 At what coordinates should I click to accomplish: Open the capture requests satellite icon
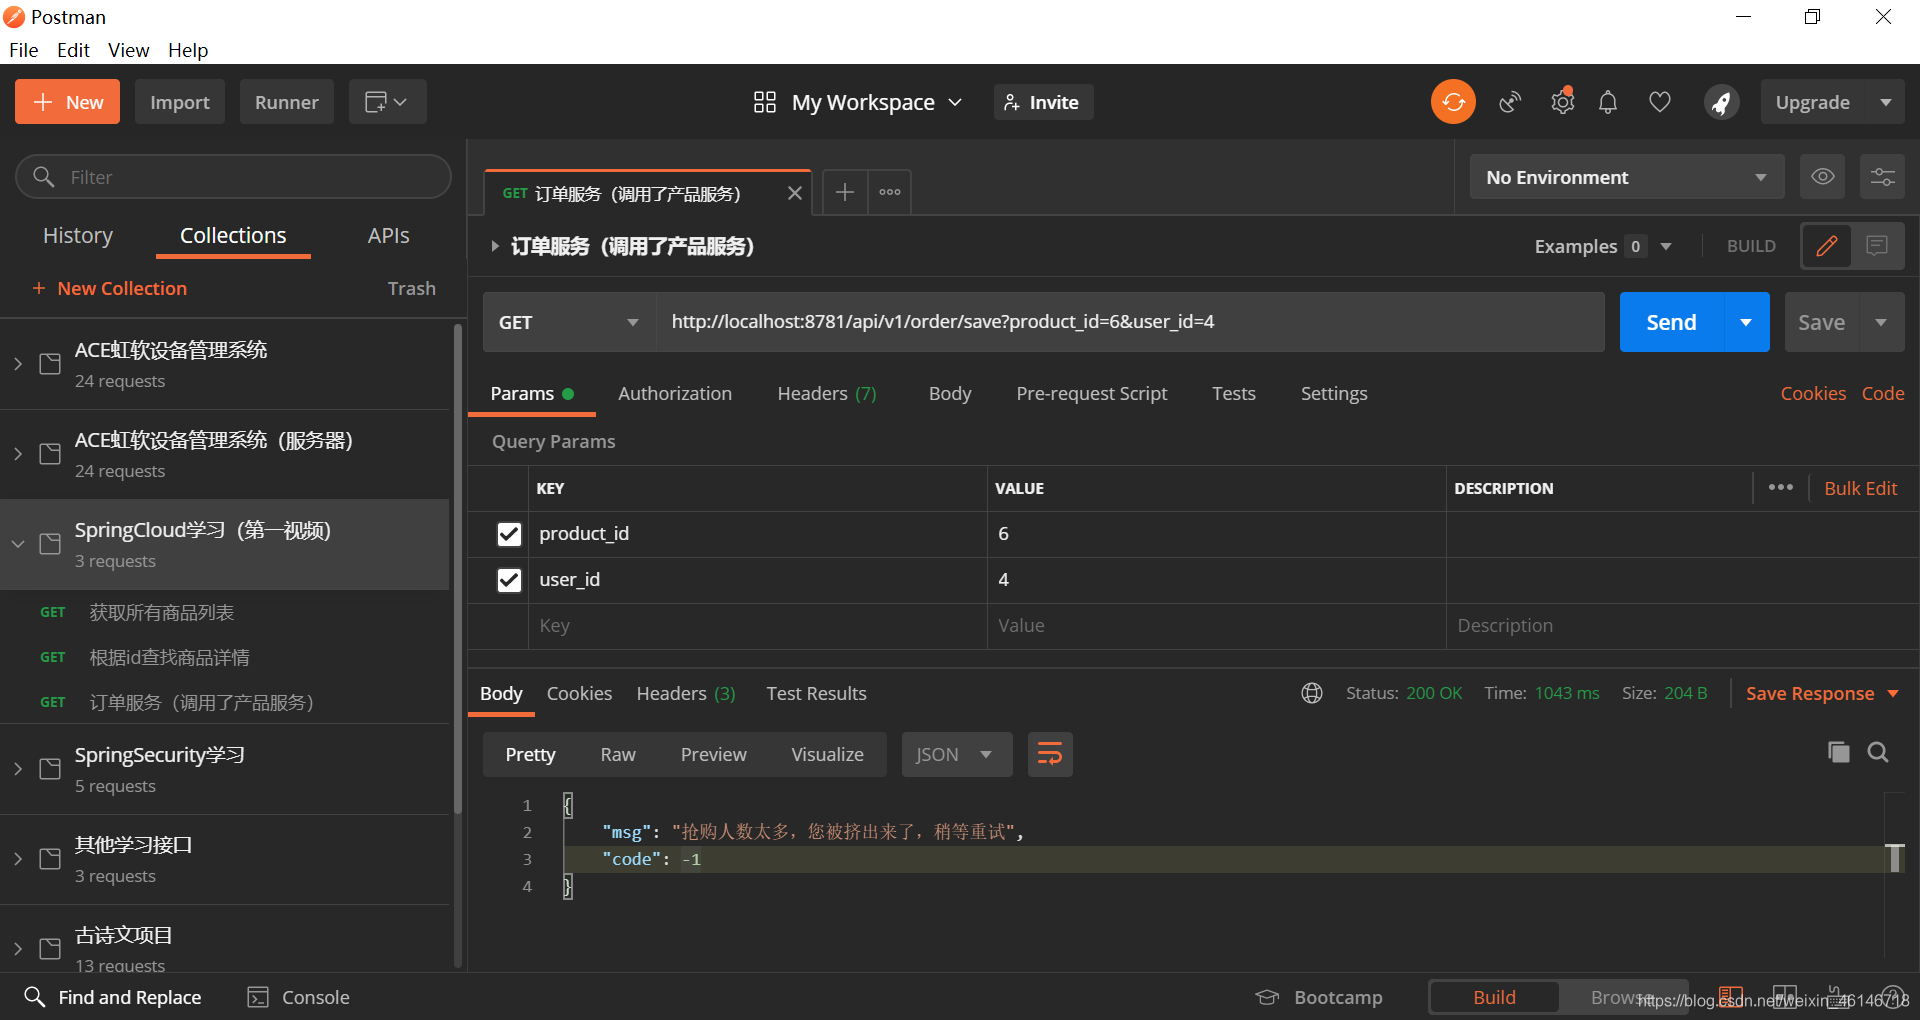pos(1510,102)
